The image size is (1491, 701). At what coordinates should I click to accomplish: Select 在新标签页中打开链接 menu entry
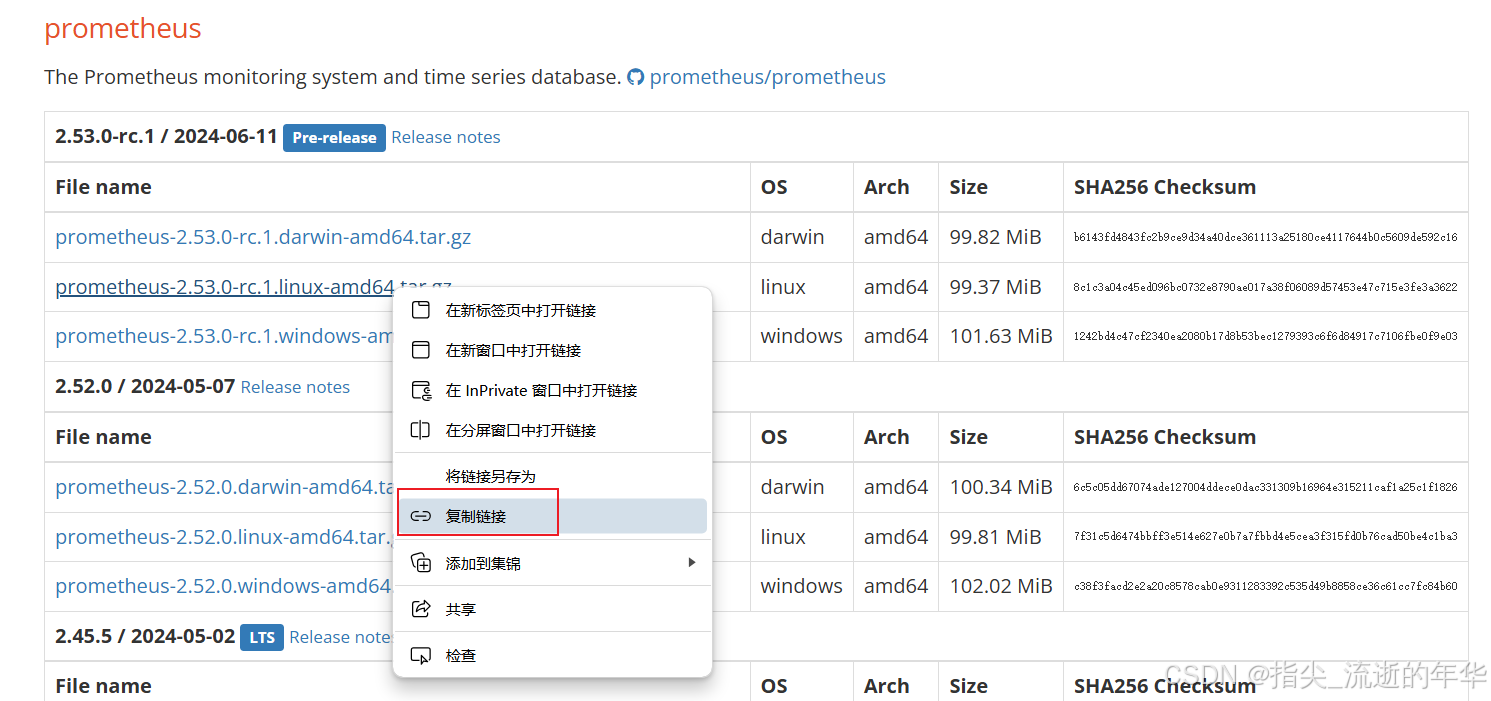[552, 310]
